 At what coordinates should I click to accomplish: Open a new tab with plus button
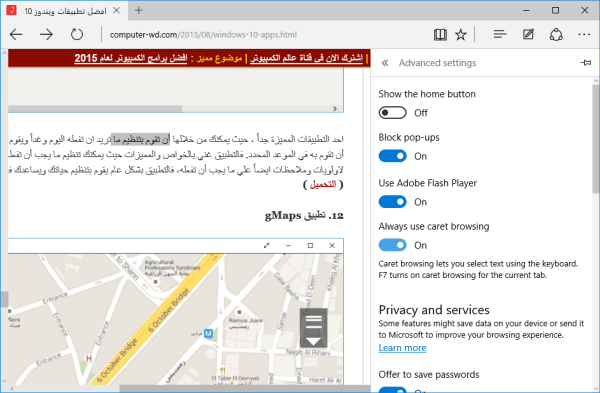[x=139, y=10]
